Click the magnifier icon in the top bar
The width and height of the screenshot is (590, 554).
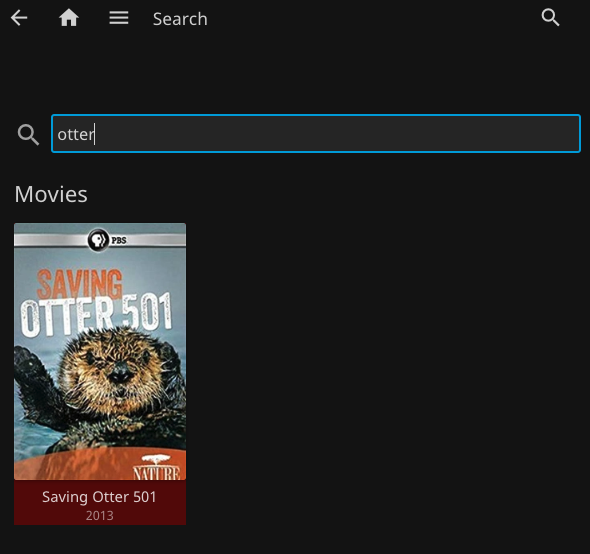[550, 18]
